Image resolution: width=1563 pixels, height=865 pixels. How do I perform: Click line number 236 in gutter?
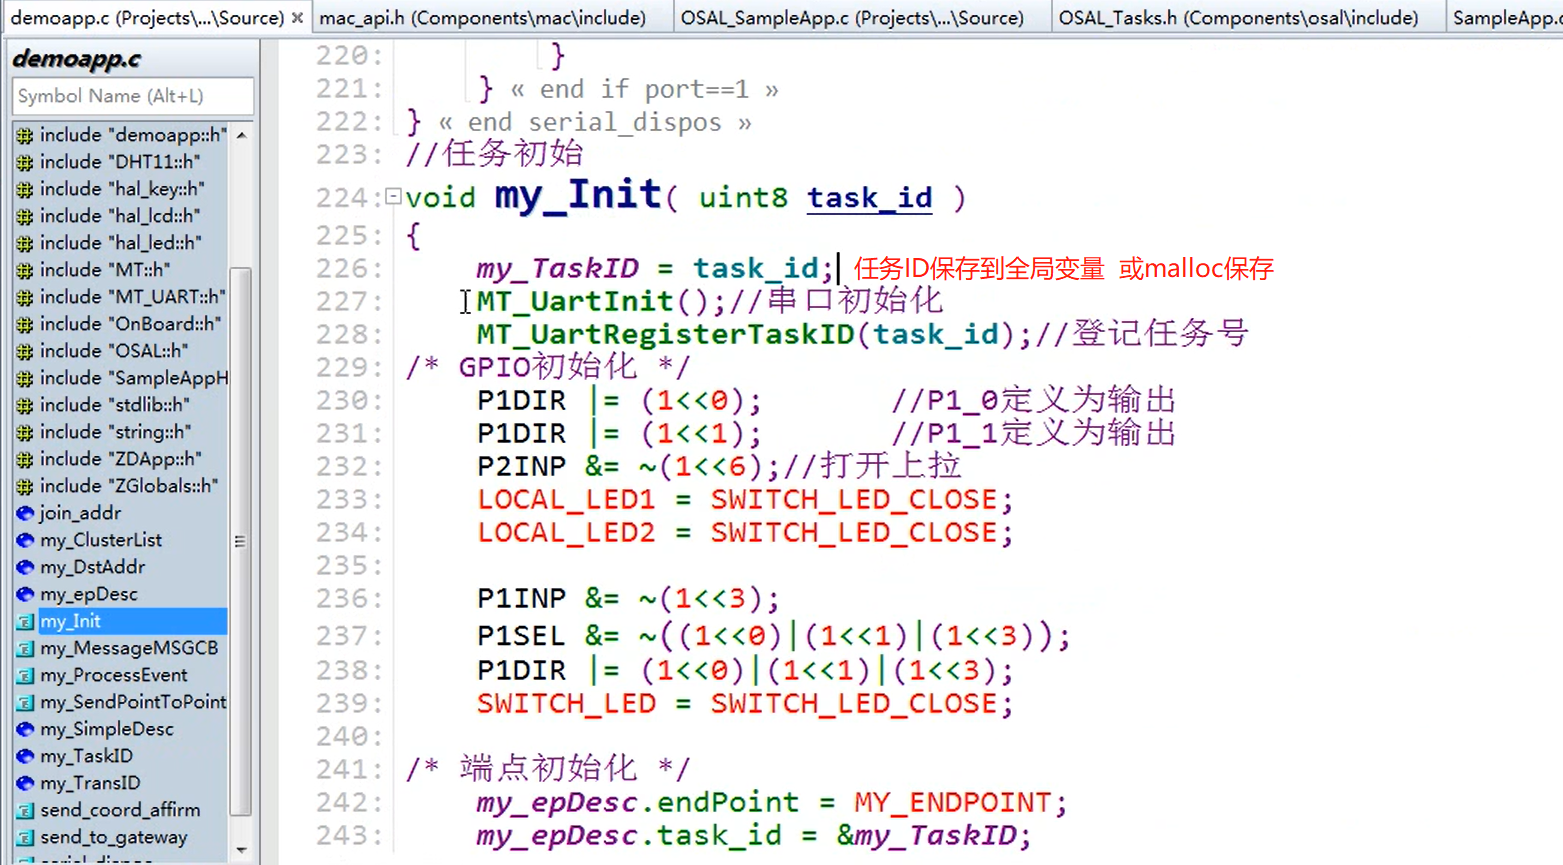343,598
